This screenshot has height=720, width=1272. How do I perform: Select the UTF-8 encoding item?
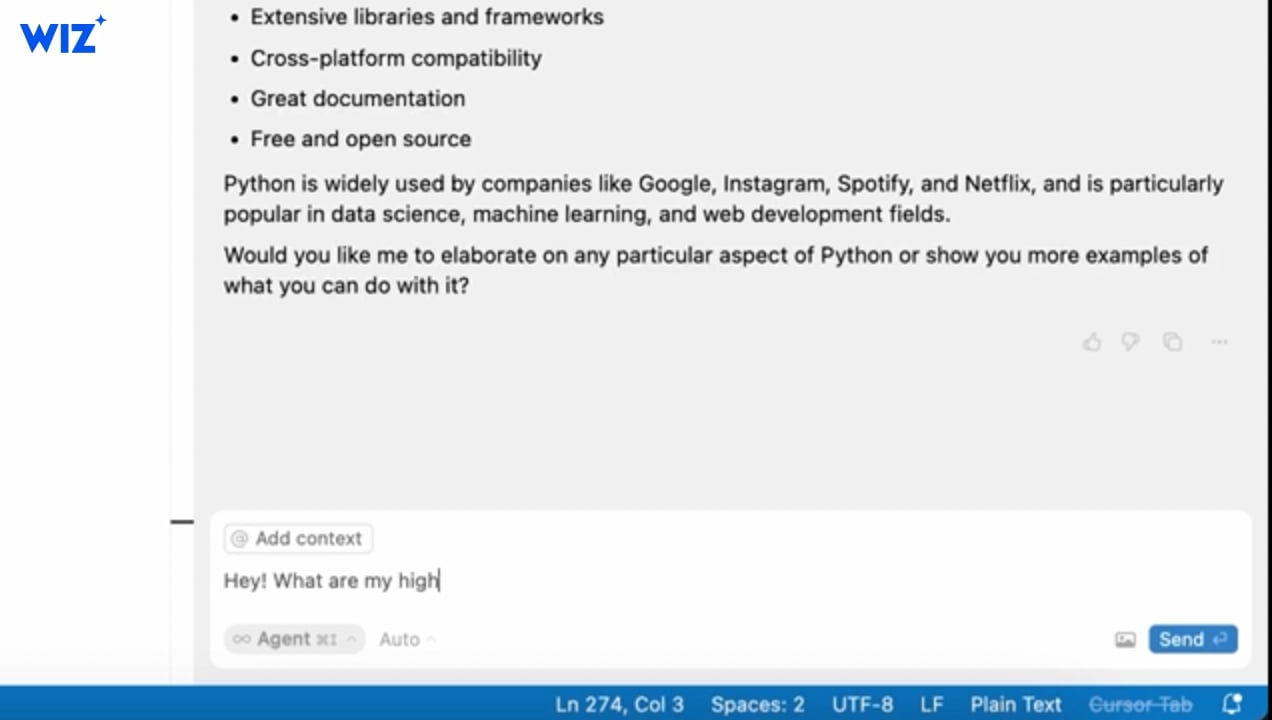(860, 704)
